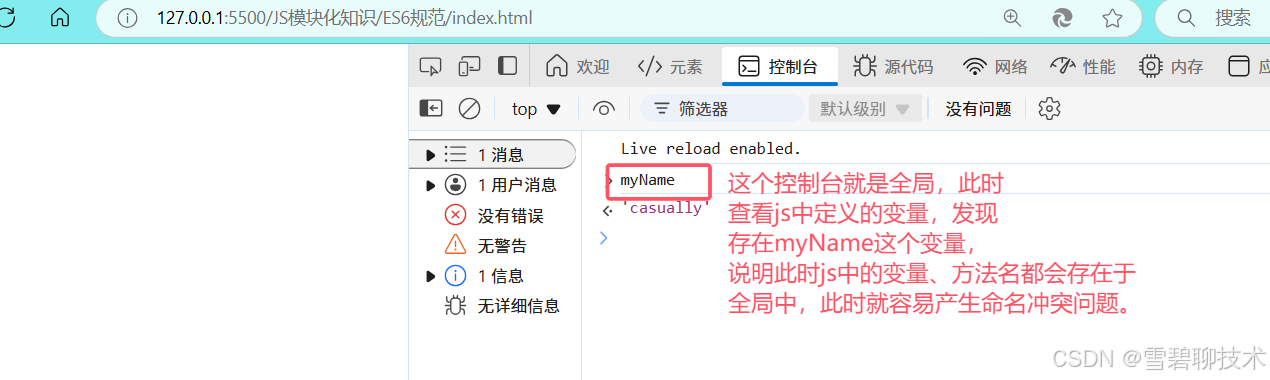
Task: Click the site info icon in address bar
Action: pos(127,17)
